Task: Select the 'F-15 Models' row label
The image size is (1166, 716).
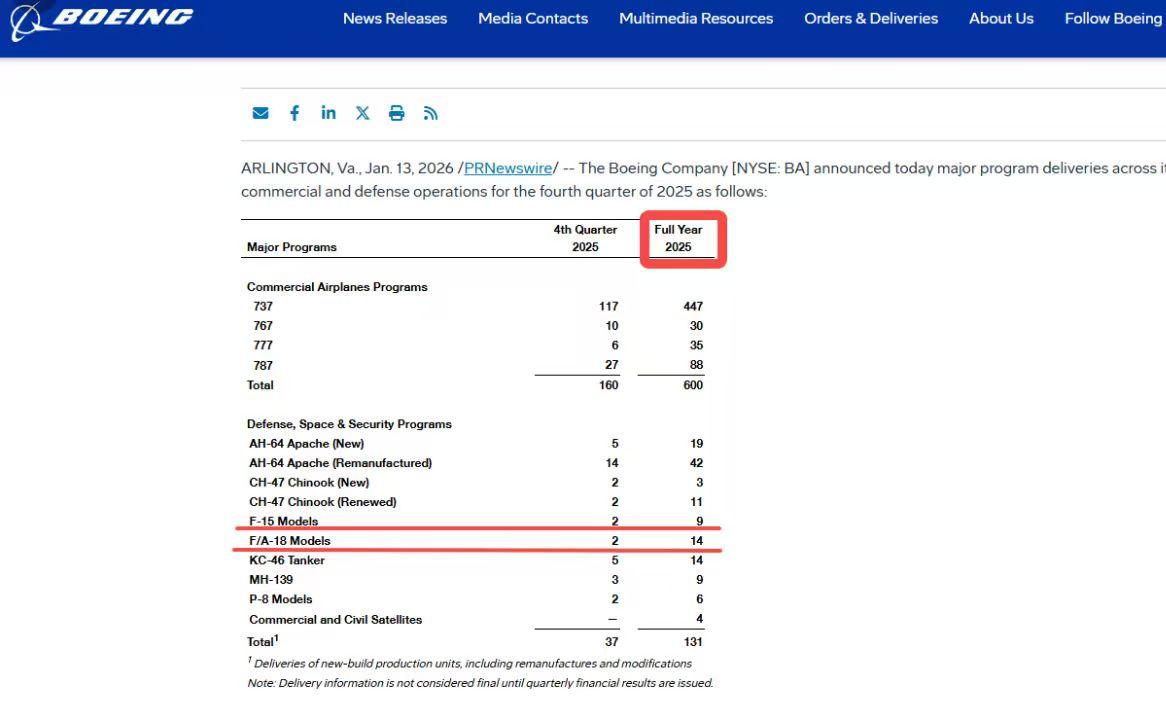Action: click(283, 521)
